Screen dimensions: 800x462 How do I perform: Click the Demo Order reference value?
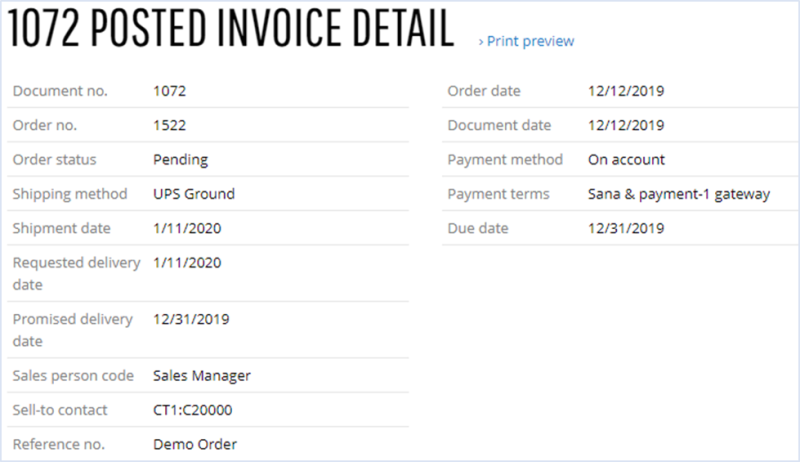[x=195, y=445]
